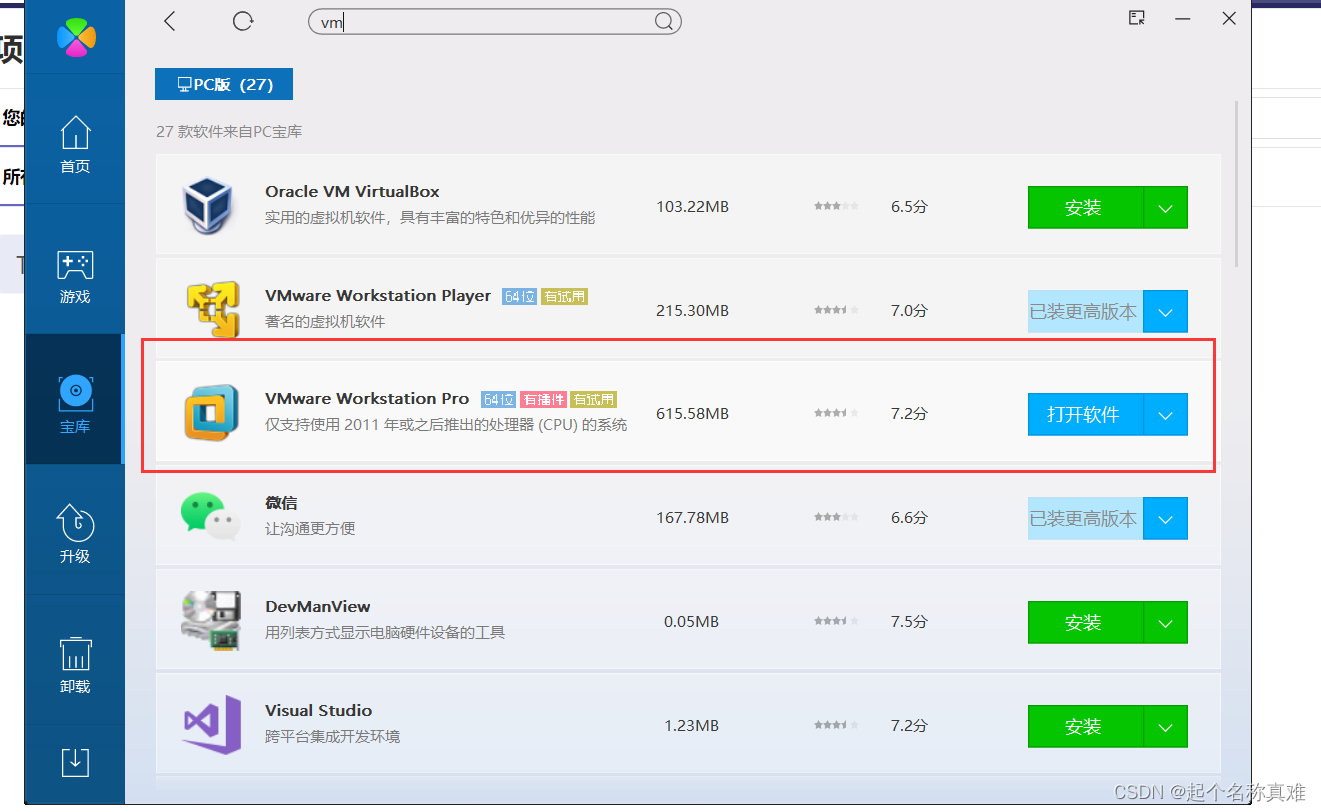The image size is (1321, 812).
Task: Click 已装更高版本 in the 微信 row
Action: point(1085,518)
